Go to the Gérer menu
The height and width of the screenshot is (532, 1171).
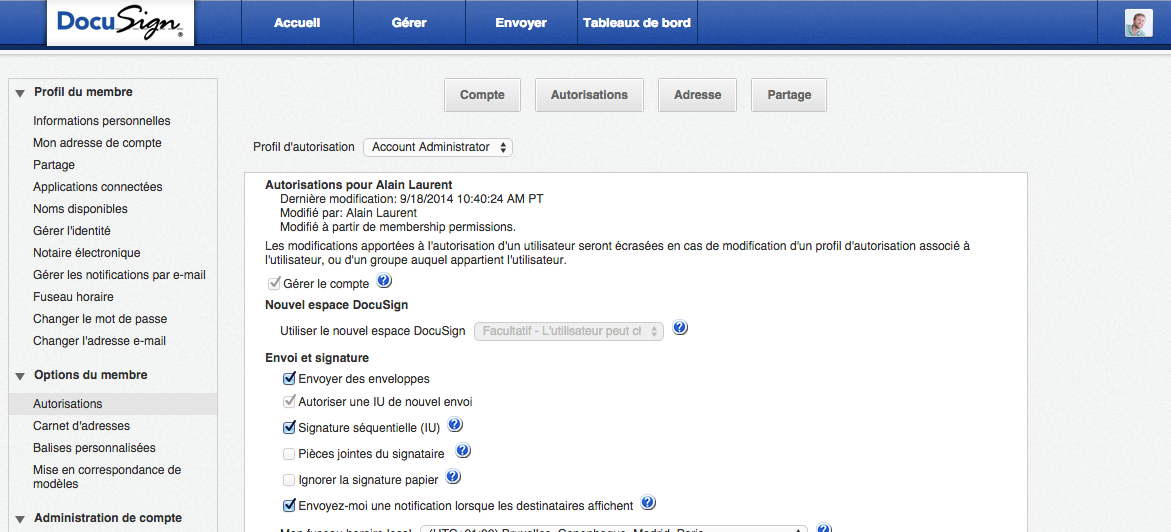(409, 23)
